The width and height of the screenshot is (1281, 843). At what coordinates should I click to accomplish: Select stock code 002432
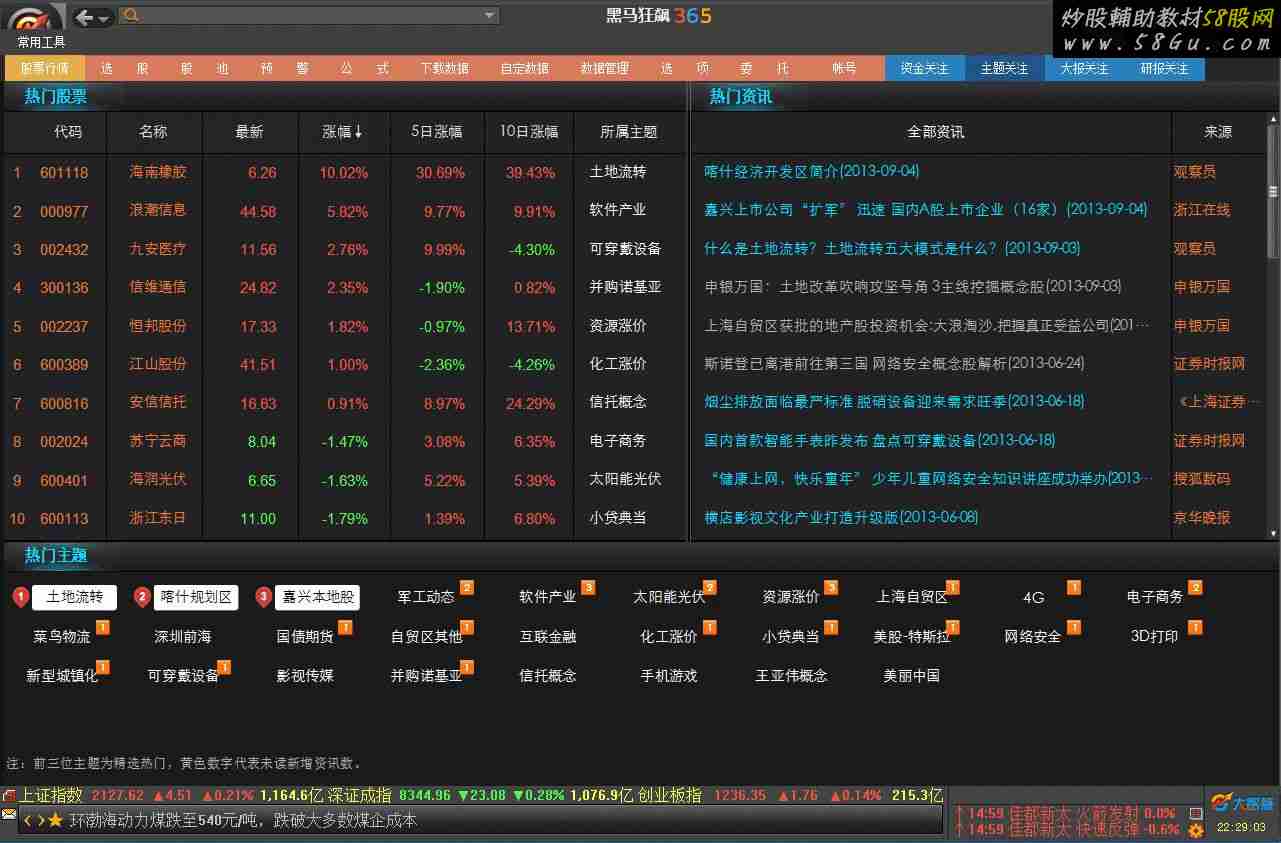pos(64,249)
